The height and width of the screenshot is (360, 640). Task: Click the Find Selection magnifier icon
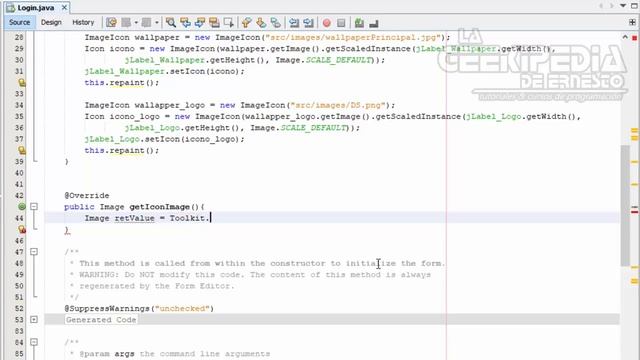coord(171,22)
